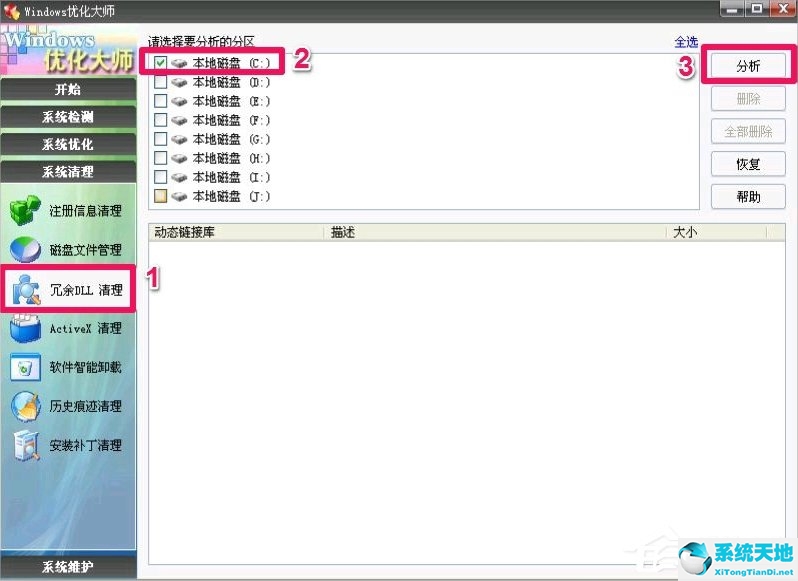Check the 本地磁盘 (G:) checkbox
Viewport: 798px width, 581px height.
(x=160, y=139)
